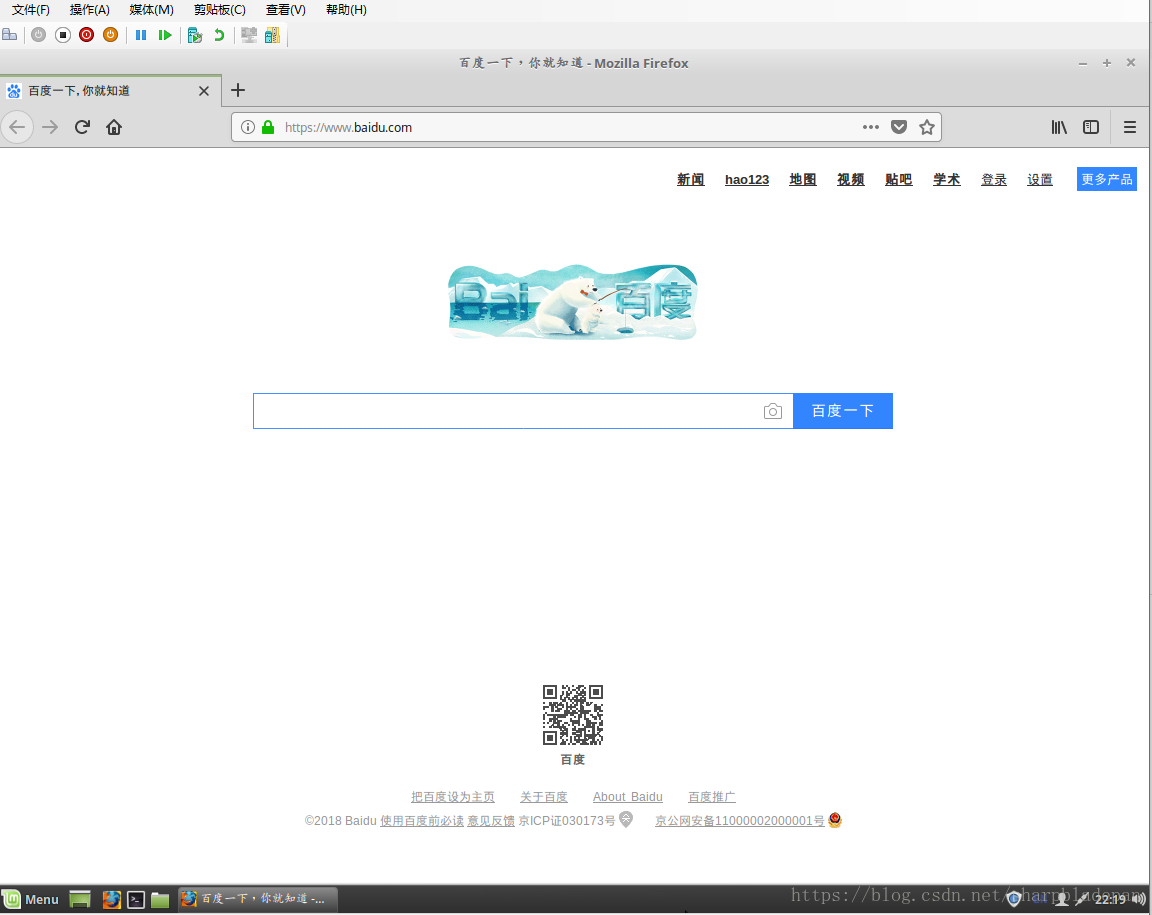Click the Enhanced session monitor icon
The image size is (1152, 915).
249,35
